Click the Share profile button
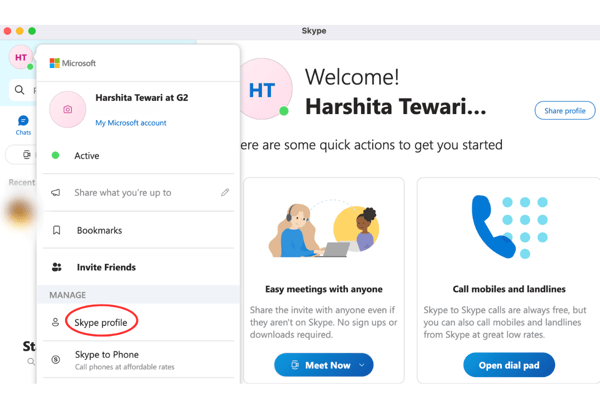Screen dimensions: 600x400 [564, 111]
